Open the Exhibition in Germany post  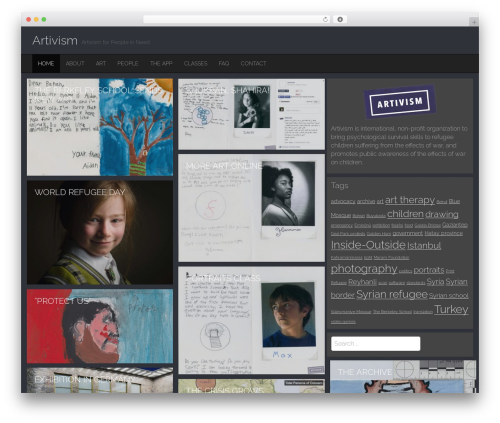[100, 380]
